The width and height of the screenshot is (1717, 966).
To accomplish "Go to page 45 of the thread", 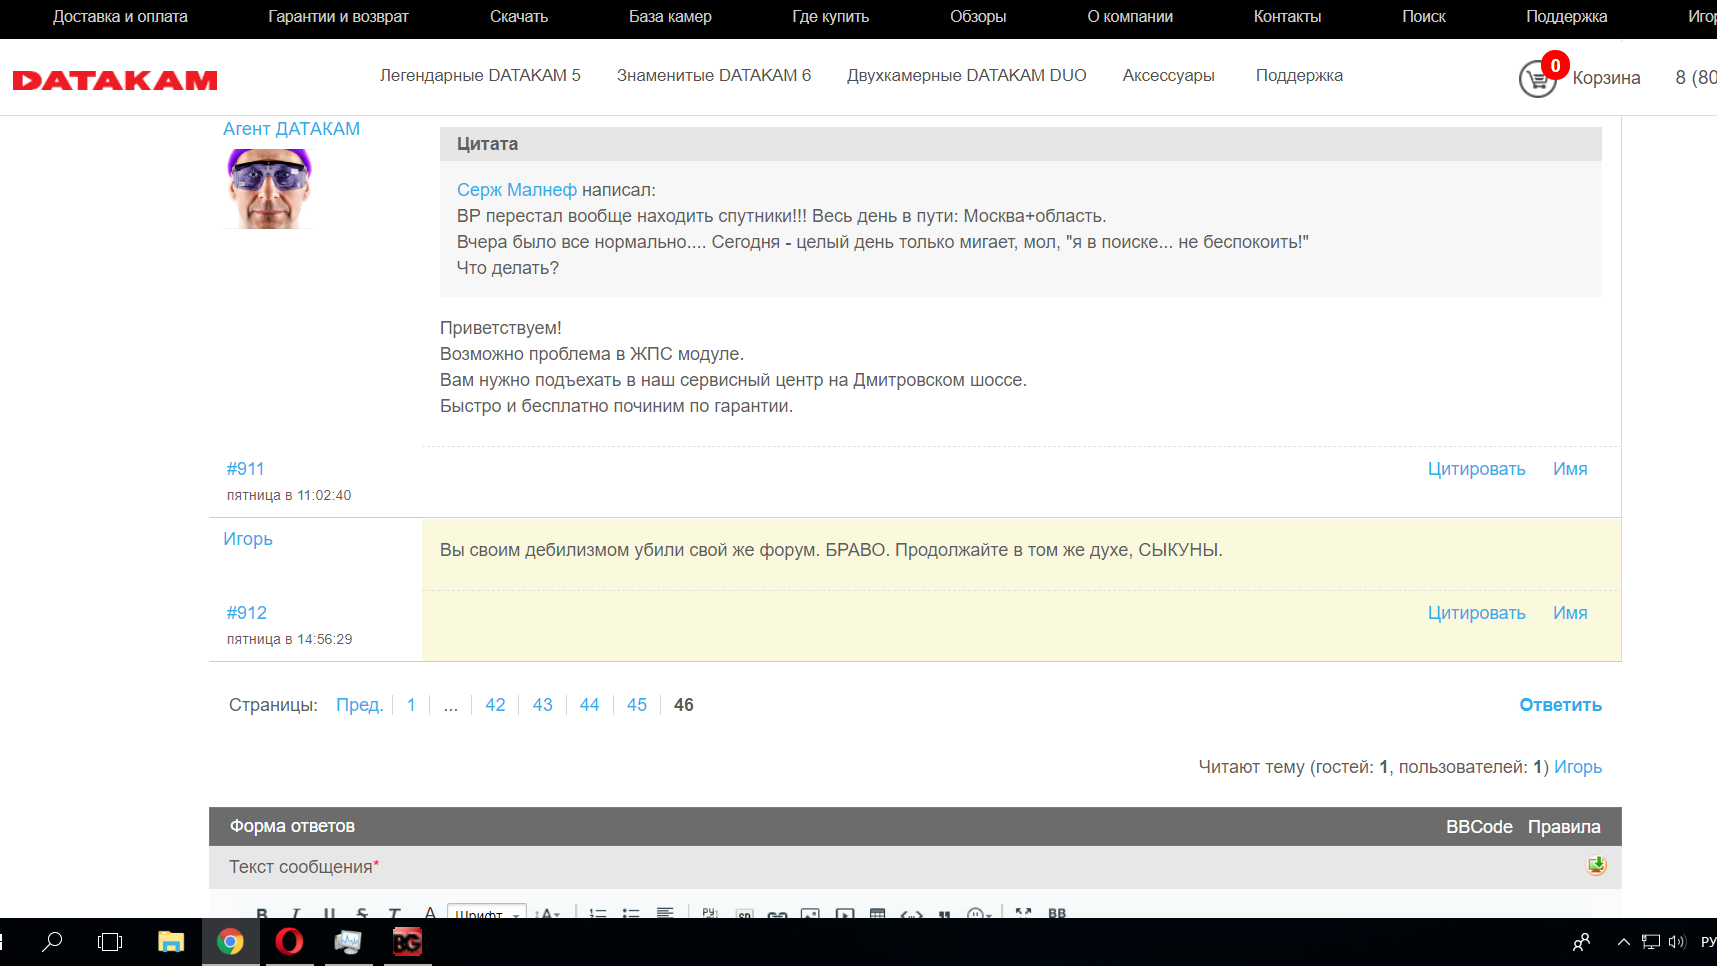I will (636, 705).
